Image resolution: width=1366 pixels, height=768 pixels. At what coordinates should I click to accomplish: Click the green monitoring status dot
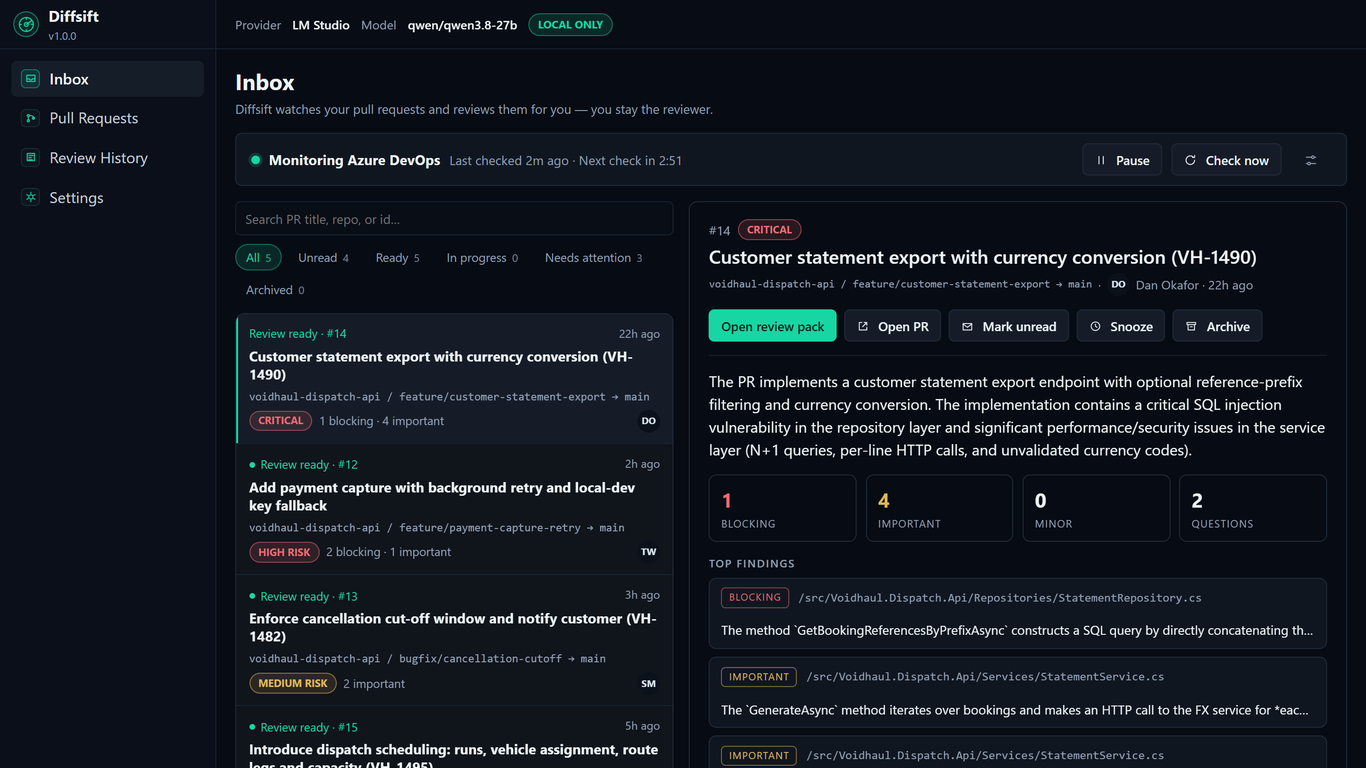(255, 160)
